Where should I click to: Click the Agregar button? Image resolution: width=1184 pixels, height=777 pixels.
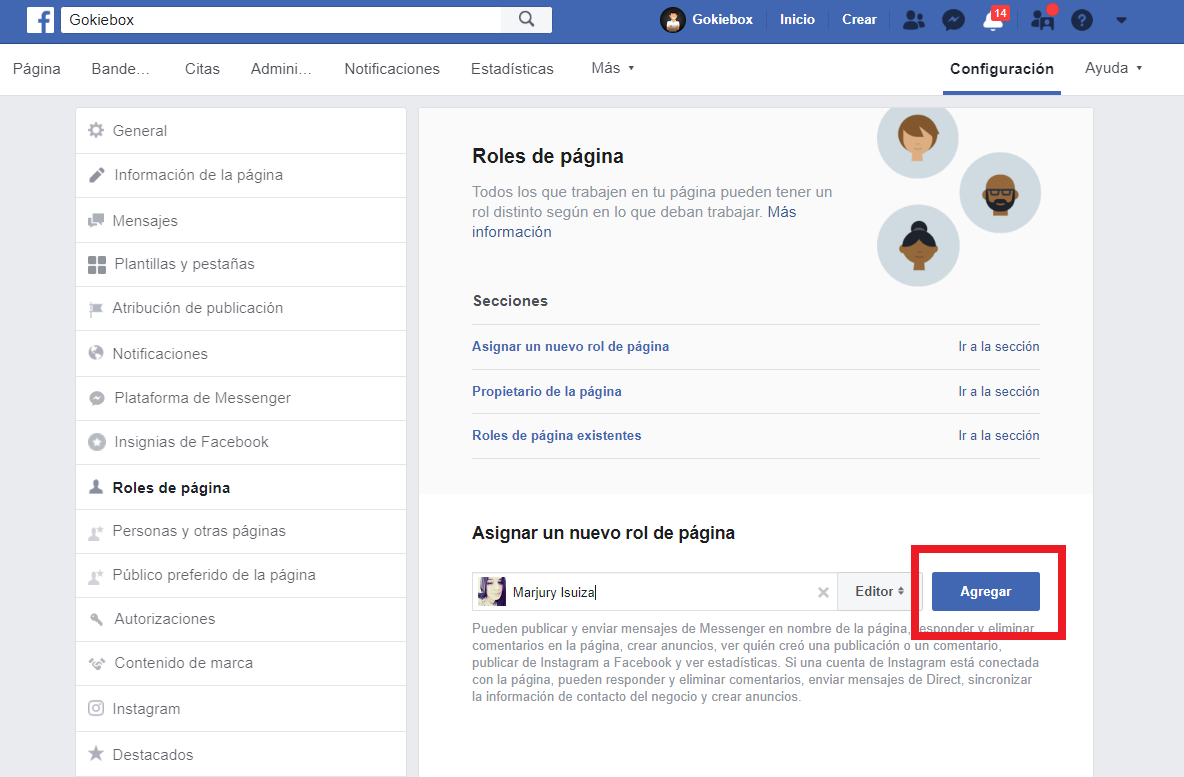coord(985,591)
